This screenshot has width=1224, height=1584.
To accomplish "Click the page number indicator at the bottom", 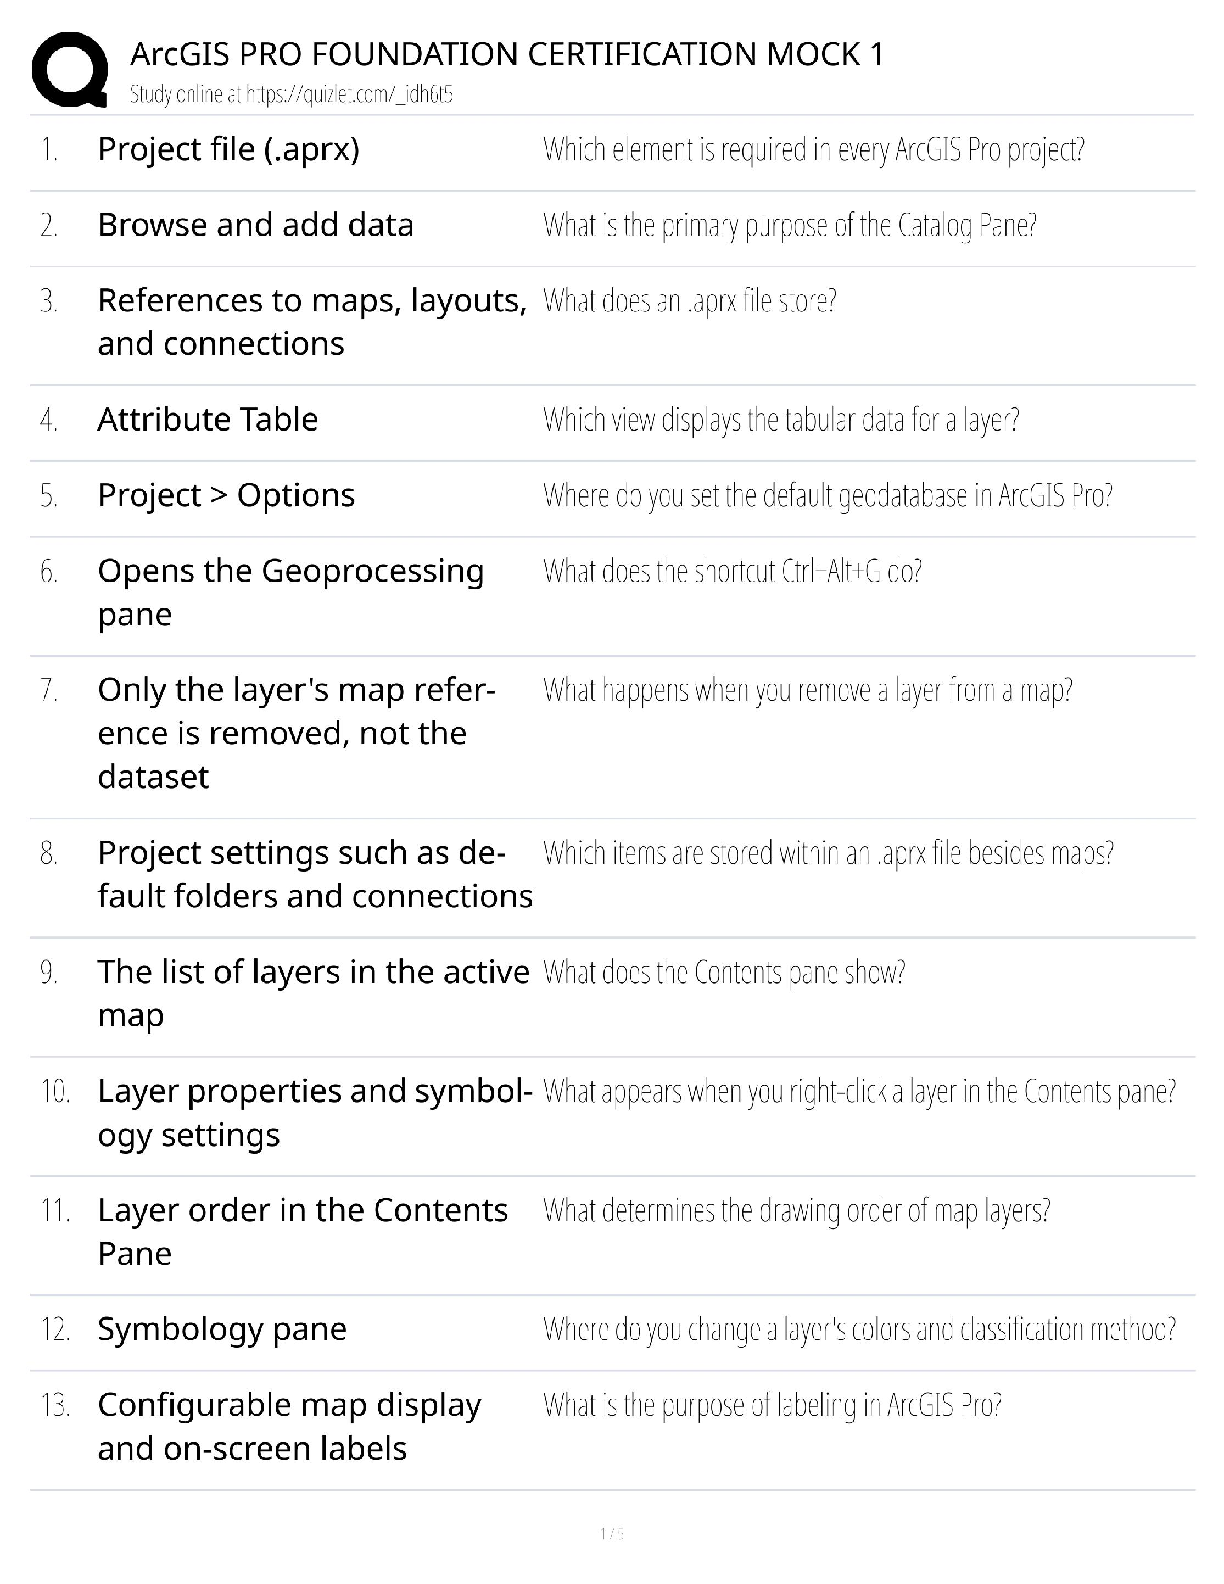I will tap(611, 1533).
